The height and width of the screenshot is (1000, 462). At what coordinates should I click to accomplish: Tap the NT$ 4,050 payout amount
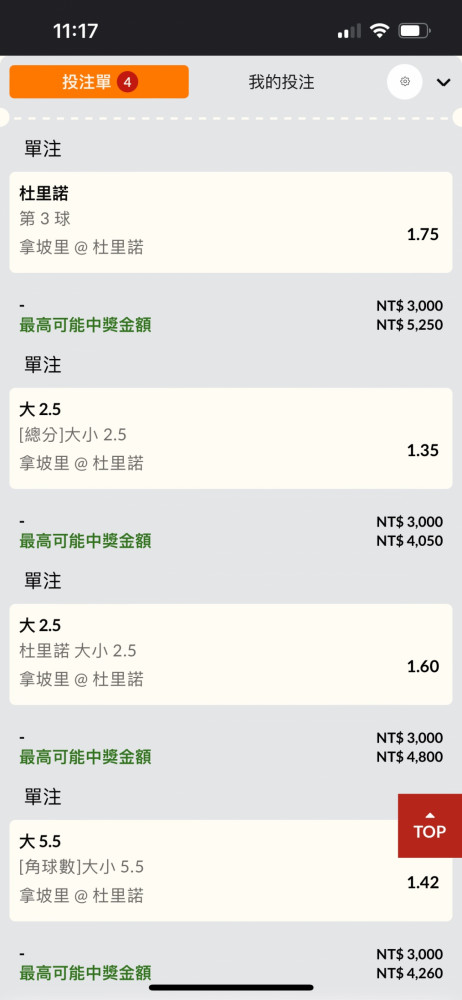coord(410,541)
